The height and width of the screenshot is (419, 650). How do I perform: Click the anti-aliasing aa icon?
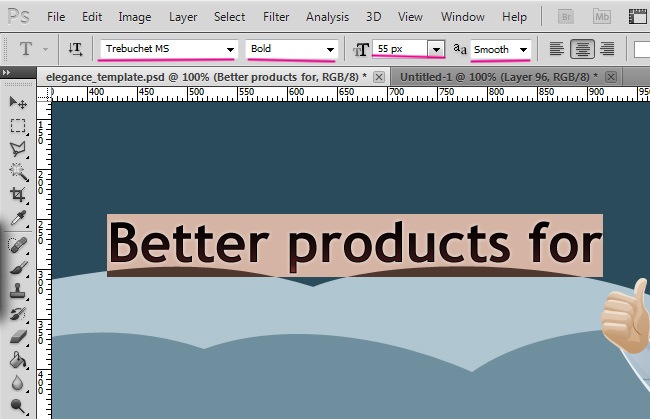[460, 49]
